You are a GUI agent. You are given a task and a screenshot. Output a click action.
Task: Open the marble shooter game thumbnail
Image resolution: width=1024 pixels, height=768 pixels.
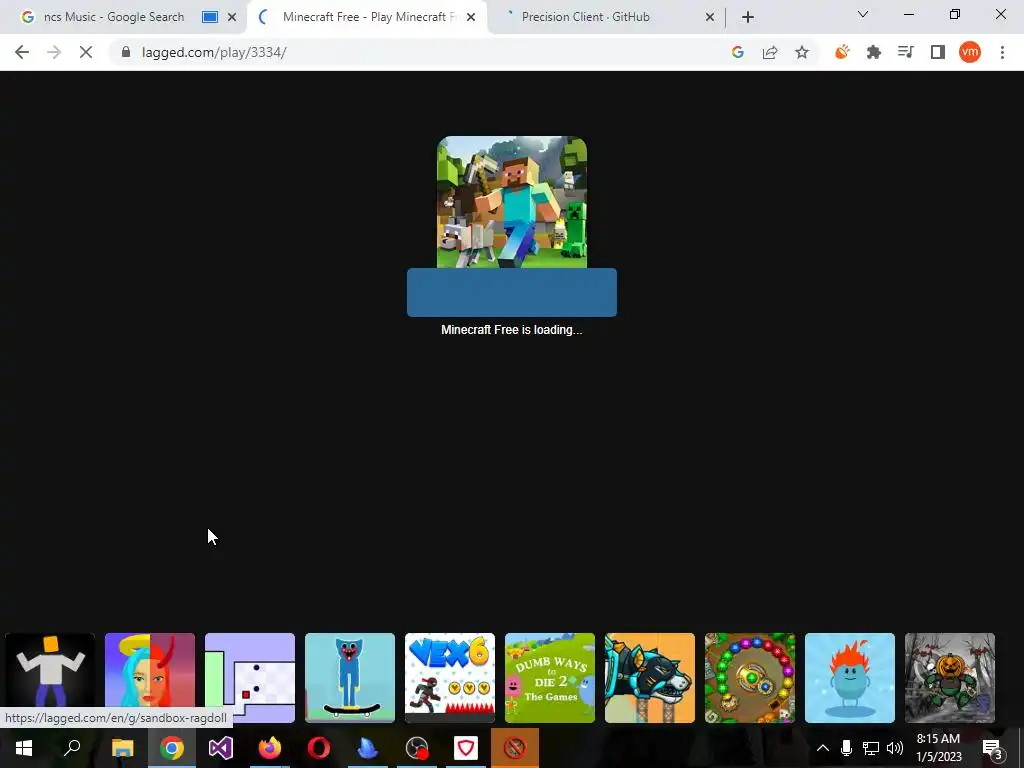[x=750, y=678]
